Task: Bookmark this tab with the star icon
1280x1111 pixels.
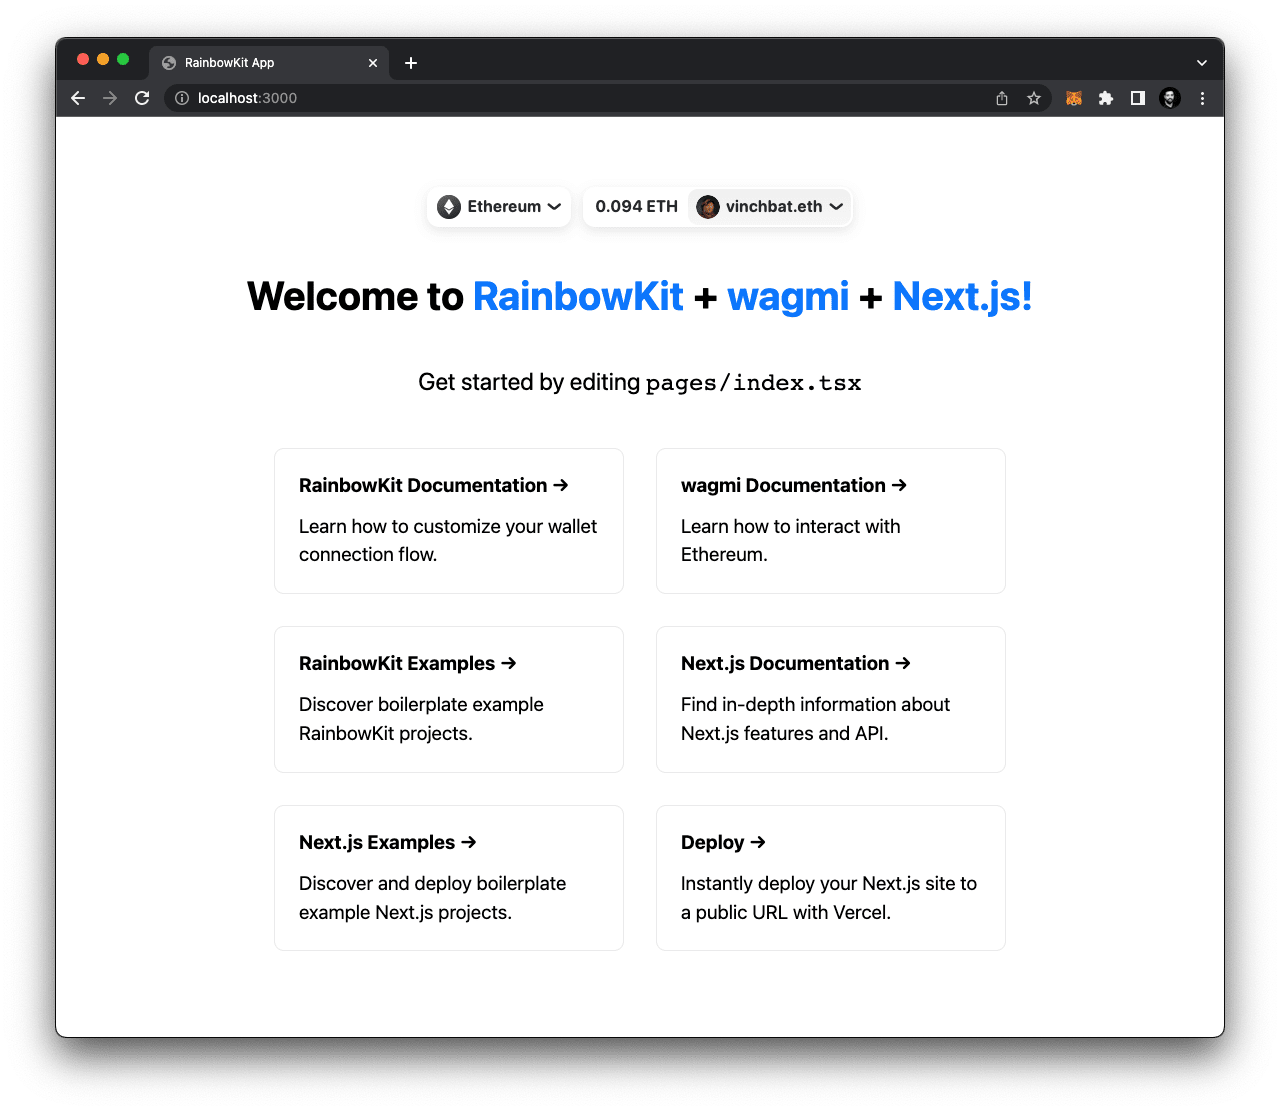Action: pos(1034,98)
